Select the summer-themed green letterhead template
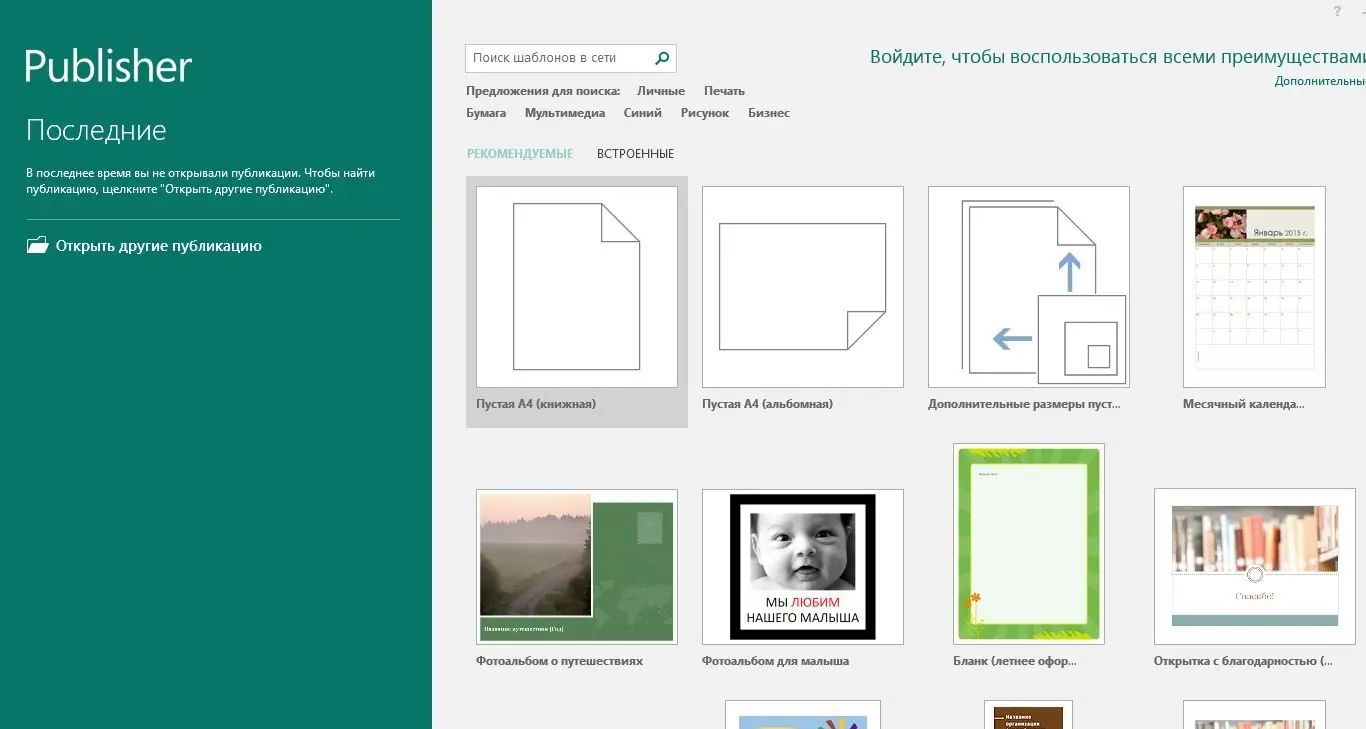This screenshot has height=729, width=1366. coord(1028,544)
